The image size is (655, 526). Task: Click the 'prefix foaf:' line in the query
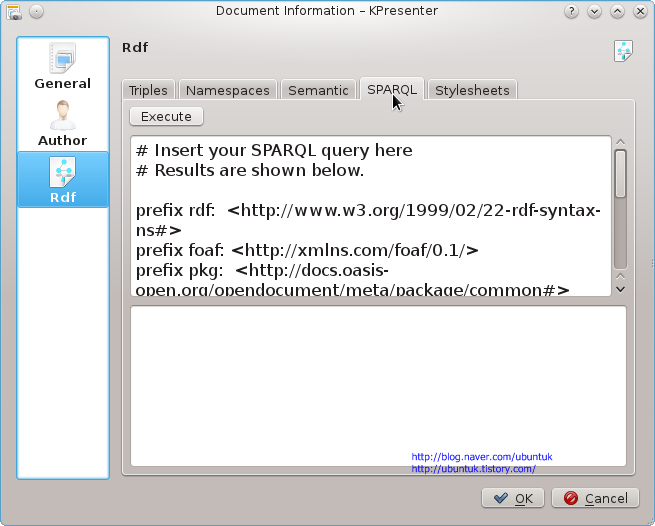(x=307, y=250)
